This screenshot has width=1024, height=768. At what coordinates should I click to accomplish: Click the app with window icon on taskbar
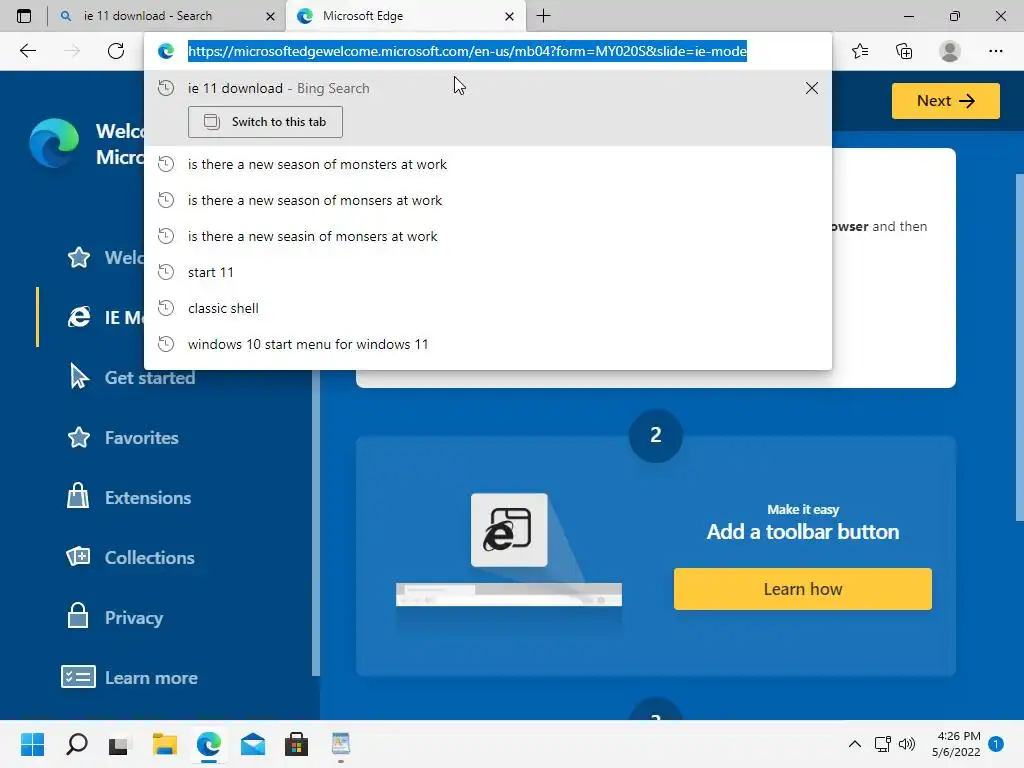click(x=340, y=744)
